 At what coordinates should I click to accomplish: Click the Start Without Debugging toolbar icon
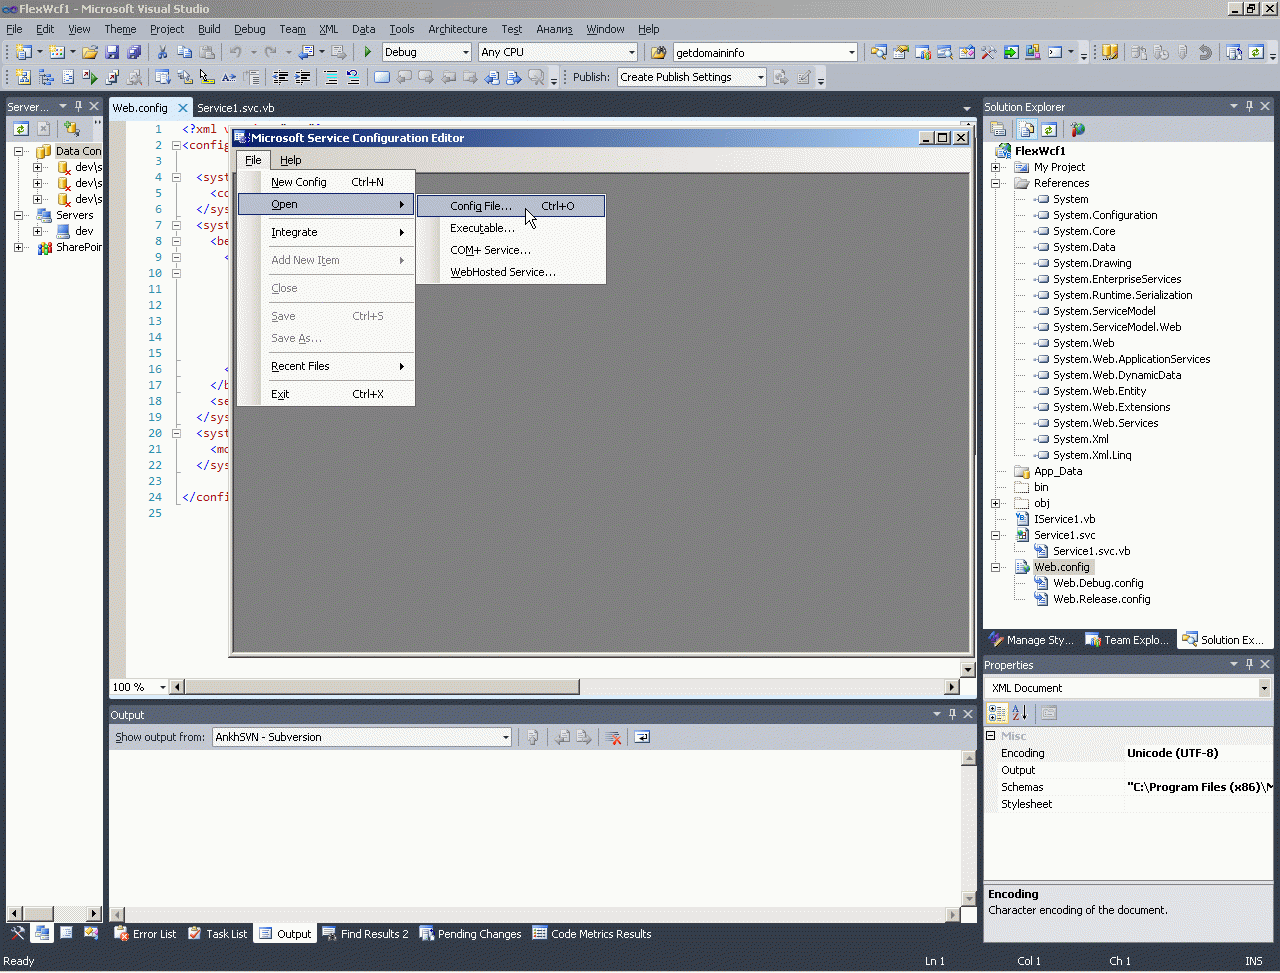point(90,77)
